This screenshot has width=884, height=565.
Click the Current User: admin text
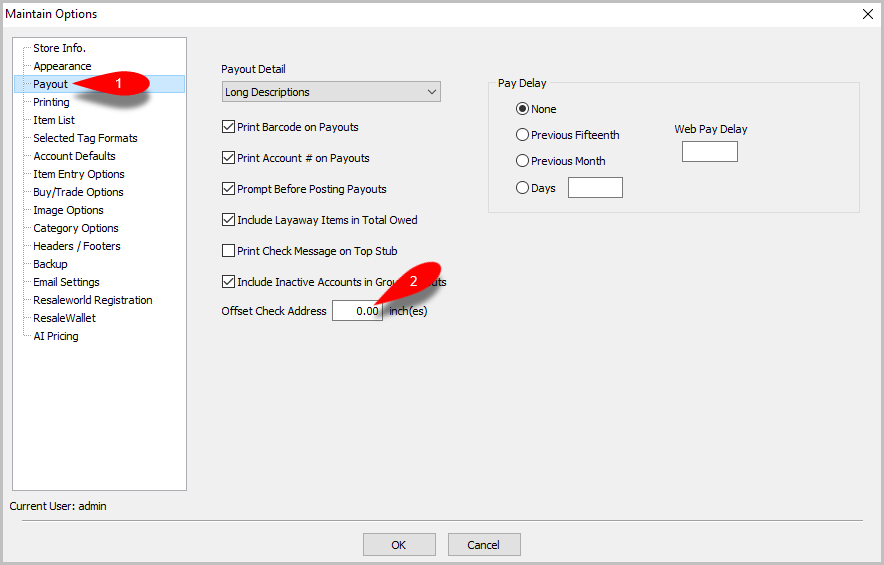click(x=58, y=506)
